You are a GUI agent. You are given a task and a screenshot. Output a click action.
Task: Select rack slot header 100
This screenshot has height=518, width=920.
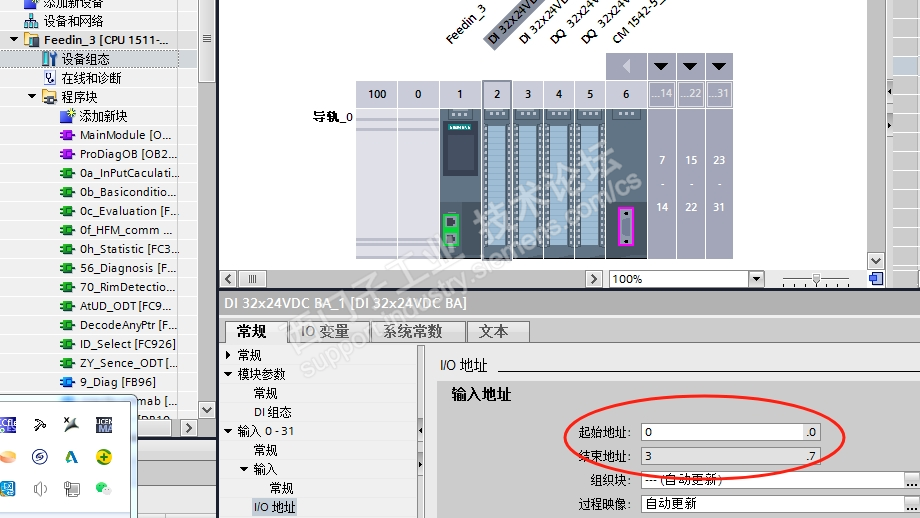pyautogui.click(x=377, y=94)
